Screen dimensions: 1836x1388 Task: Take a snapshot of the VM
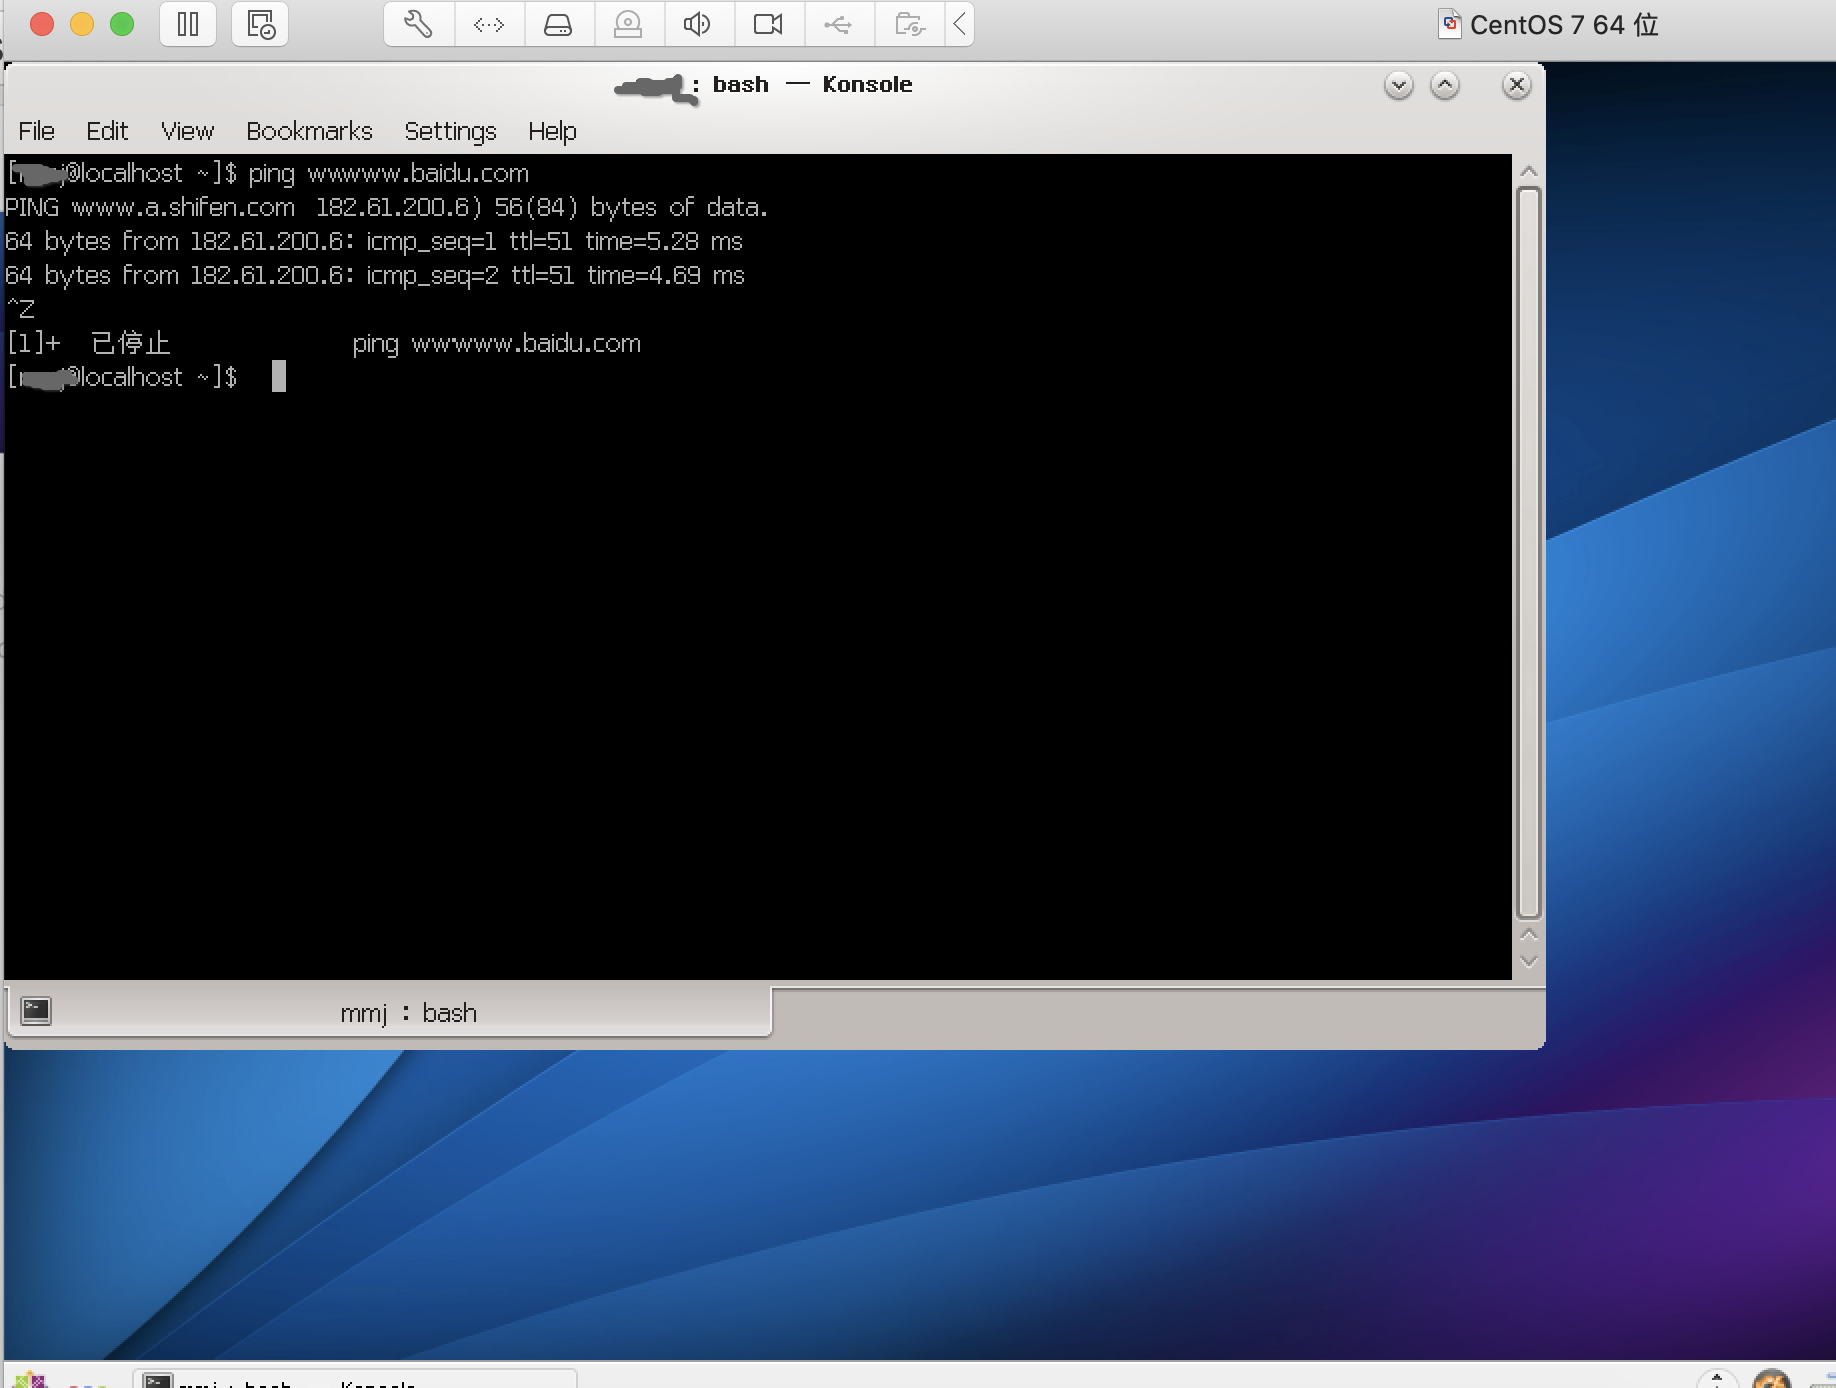[x=259, y=24]
